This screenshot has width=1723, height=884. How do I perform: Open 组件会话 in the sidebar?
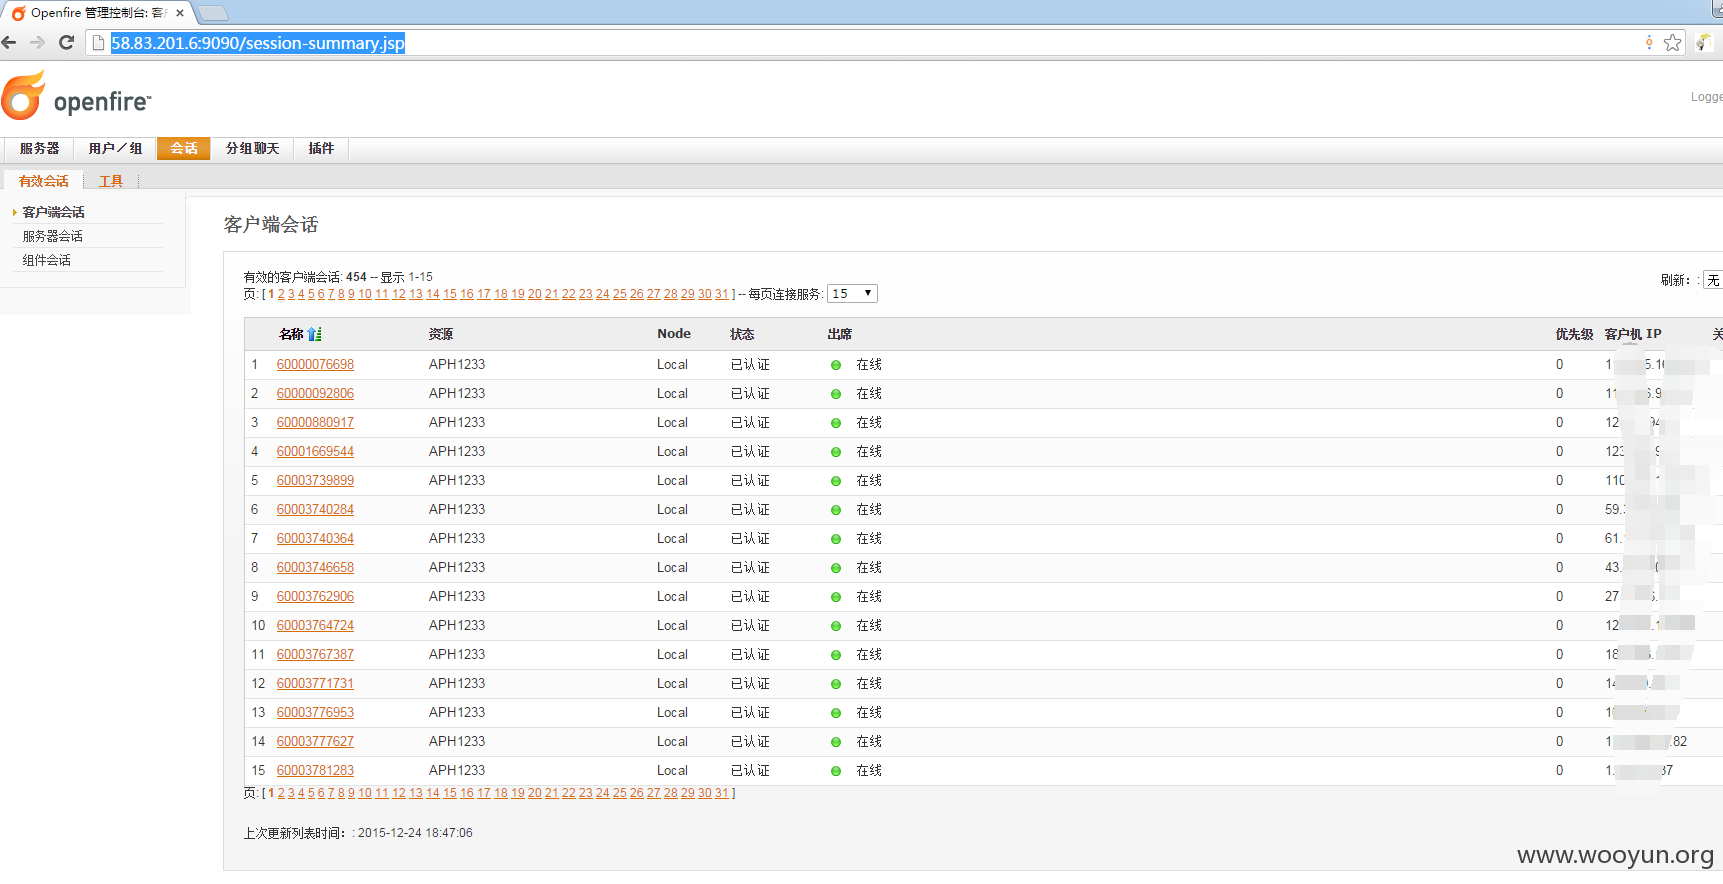click(x=47, y=260)
